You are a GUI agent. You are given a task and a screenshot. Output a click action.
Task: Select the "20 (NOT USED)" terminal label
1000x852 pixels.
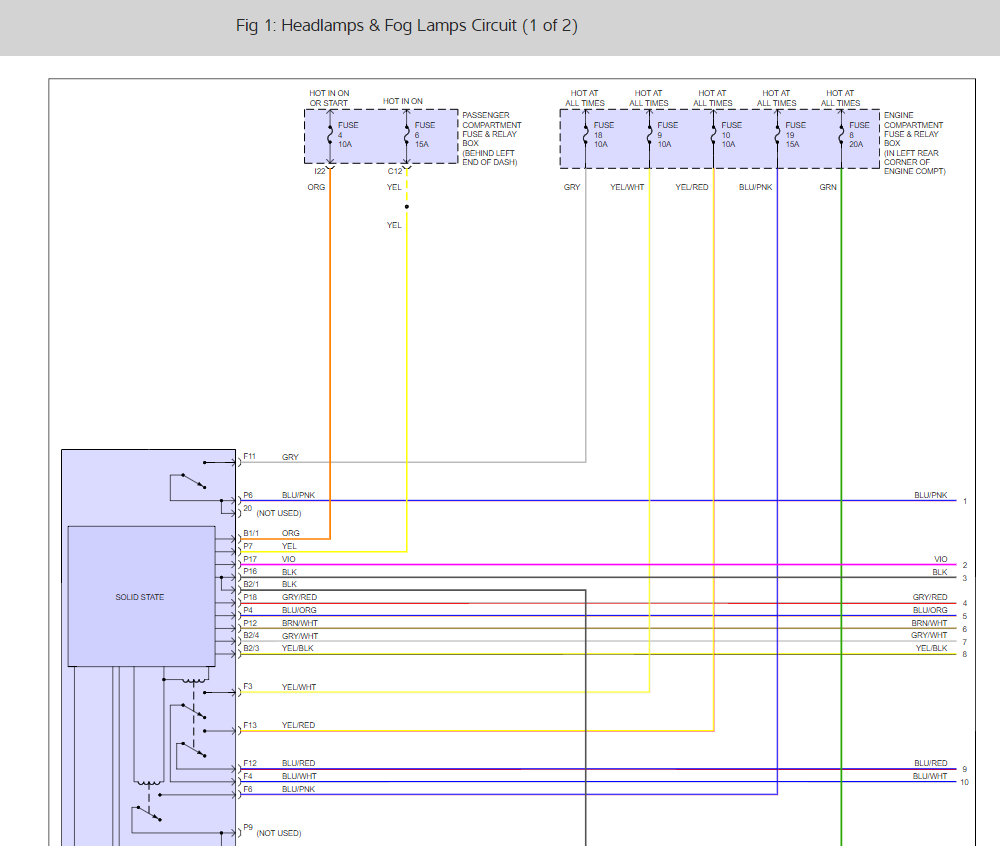272,511
